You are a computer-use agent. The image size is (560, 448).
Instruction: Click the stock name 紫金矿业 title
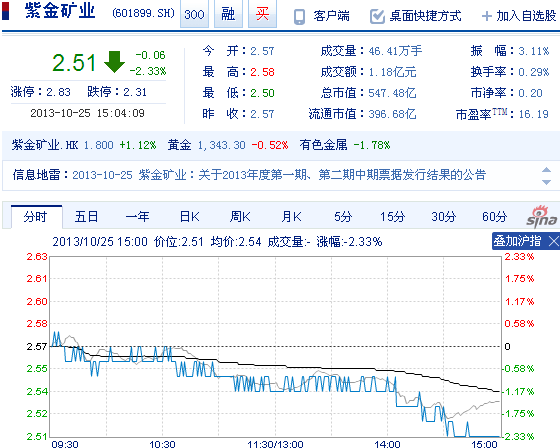60,11
